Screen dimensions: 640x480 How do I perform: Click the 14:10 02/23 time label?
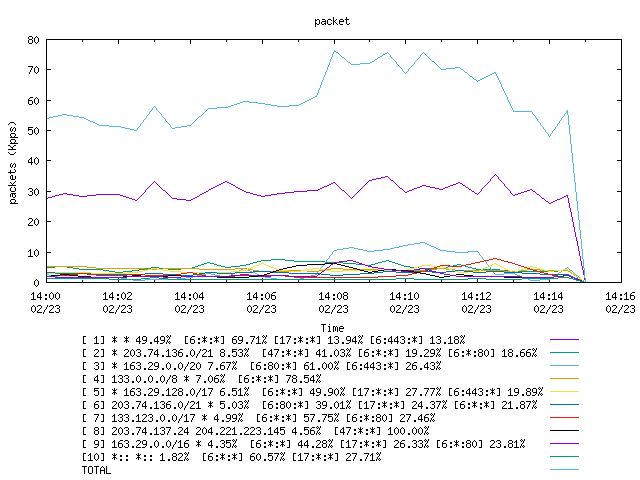(x=404, y=302)
